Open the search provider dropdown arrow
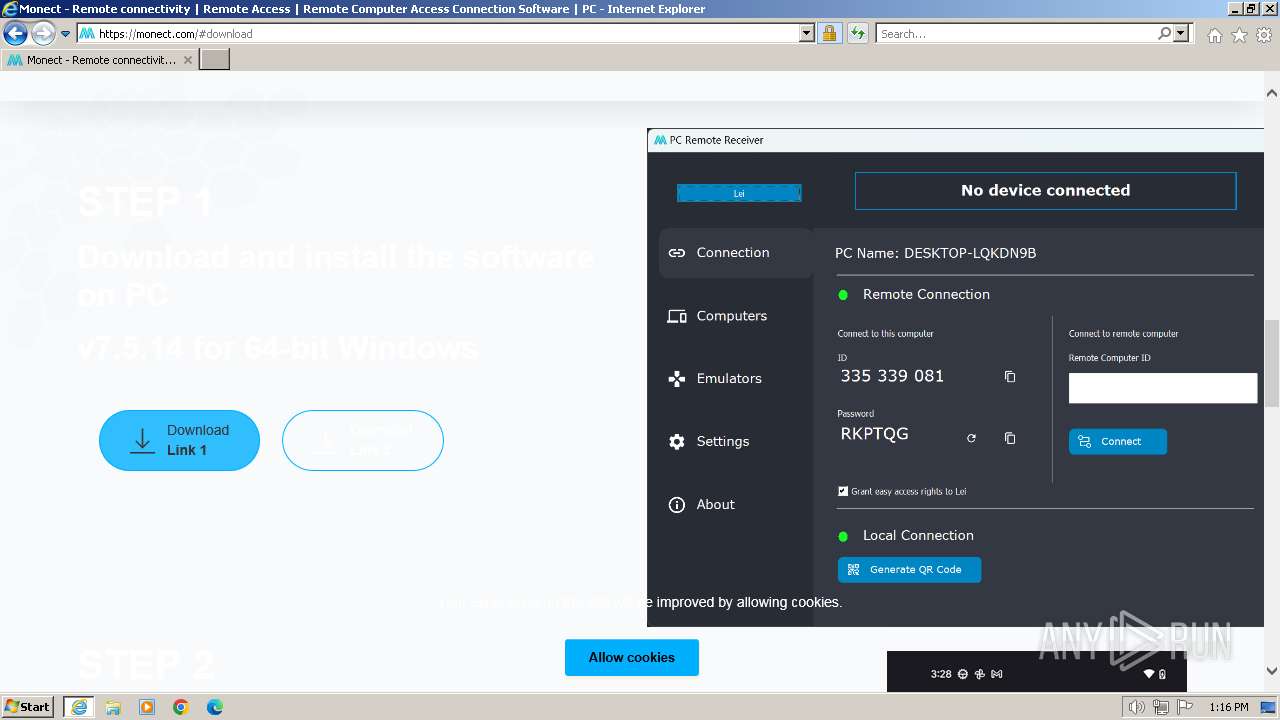1280x720 pixels. (x=1181, y=33)
